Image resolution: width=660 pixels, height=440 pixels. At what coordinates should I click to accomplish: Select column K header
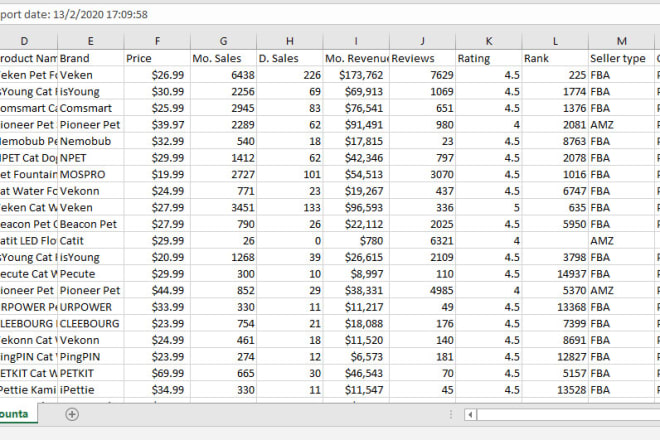[x=489, y=41]
